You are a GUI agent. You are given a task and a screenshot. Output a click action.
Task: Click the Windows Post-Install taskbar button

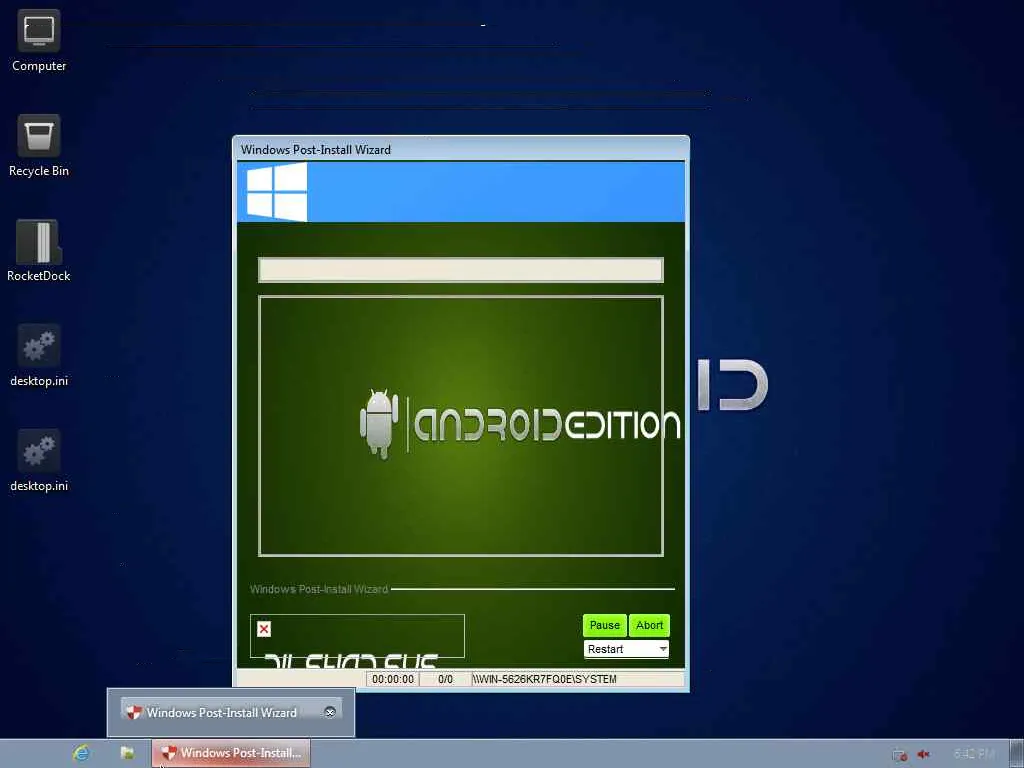click(x=231, y=753)
